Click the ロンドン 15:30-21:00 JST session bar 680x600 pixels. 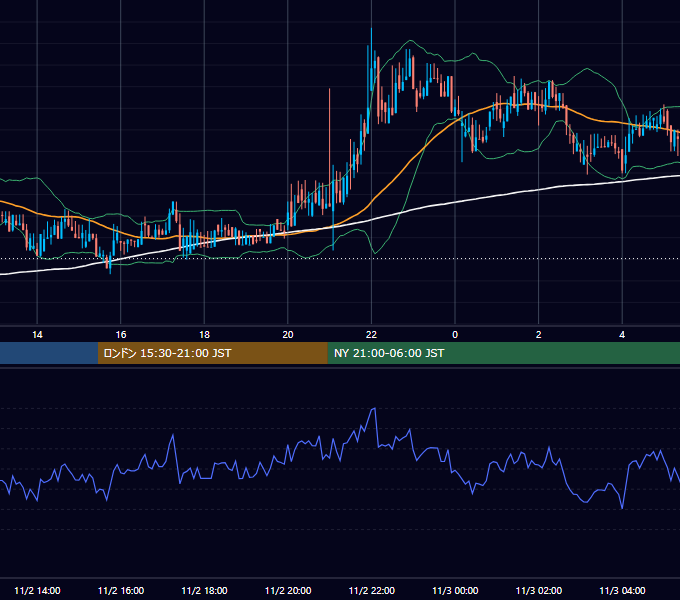(212, 353)
